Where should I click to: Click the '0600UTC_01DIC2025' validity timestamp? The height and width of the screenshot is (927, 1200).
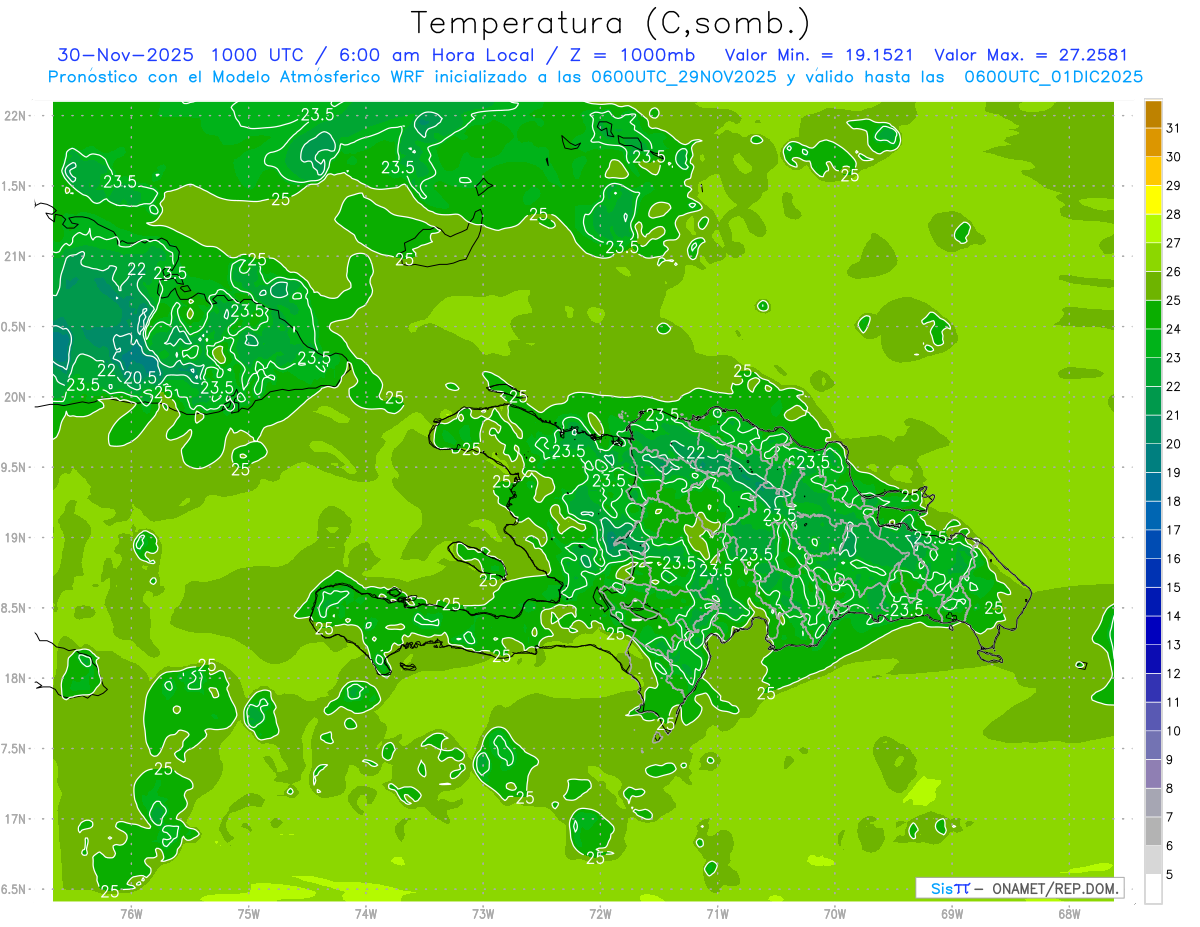pos(1053,76)
